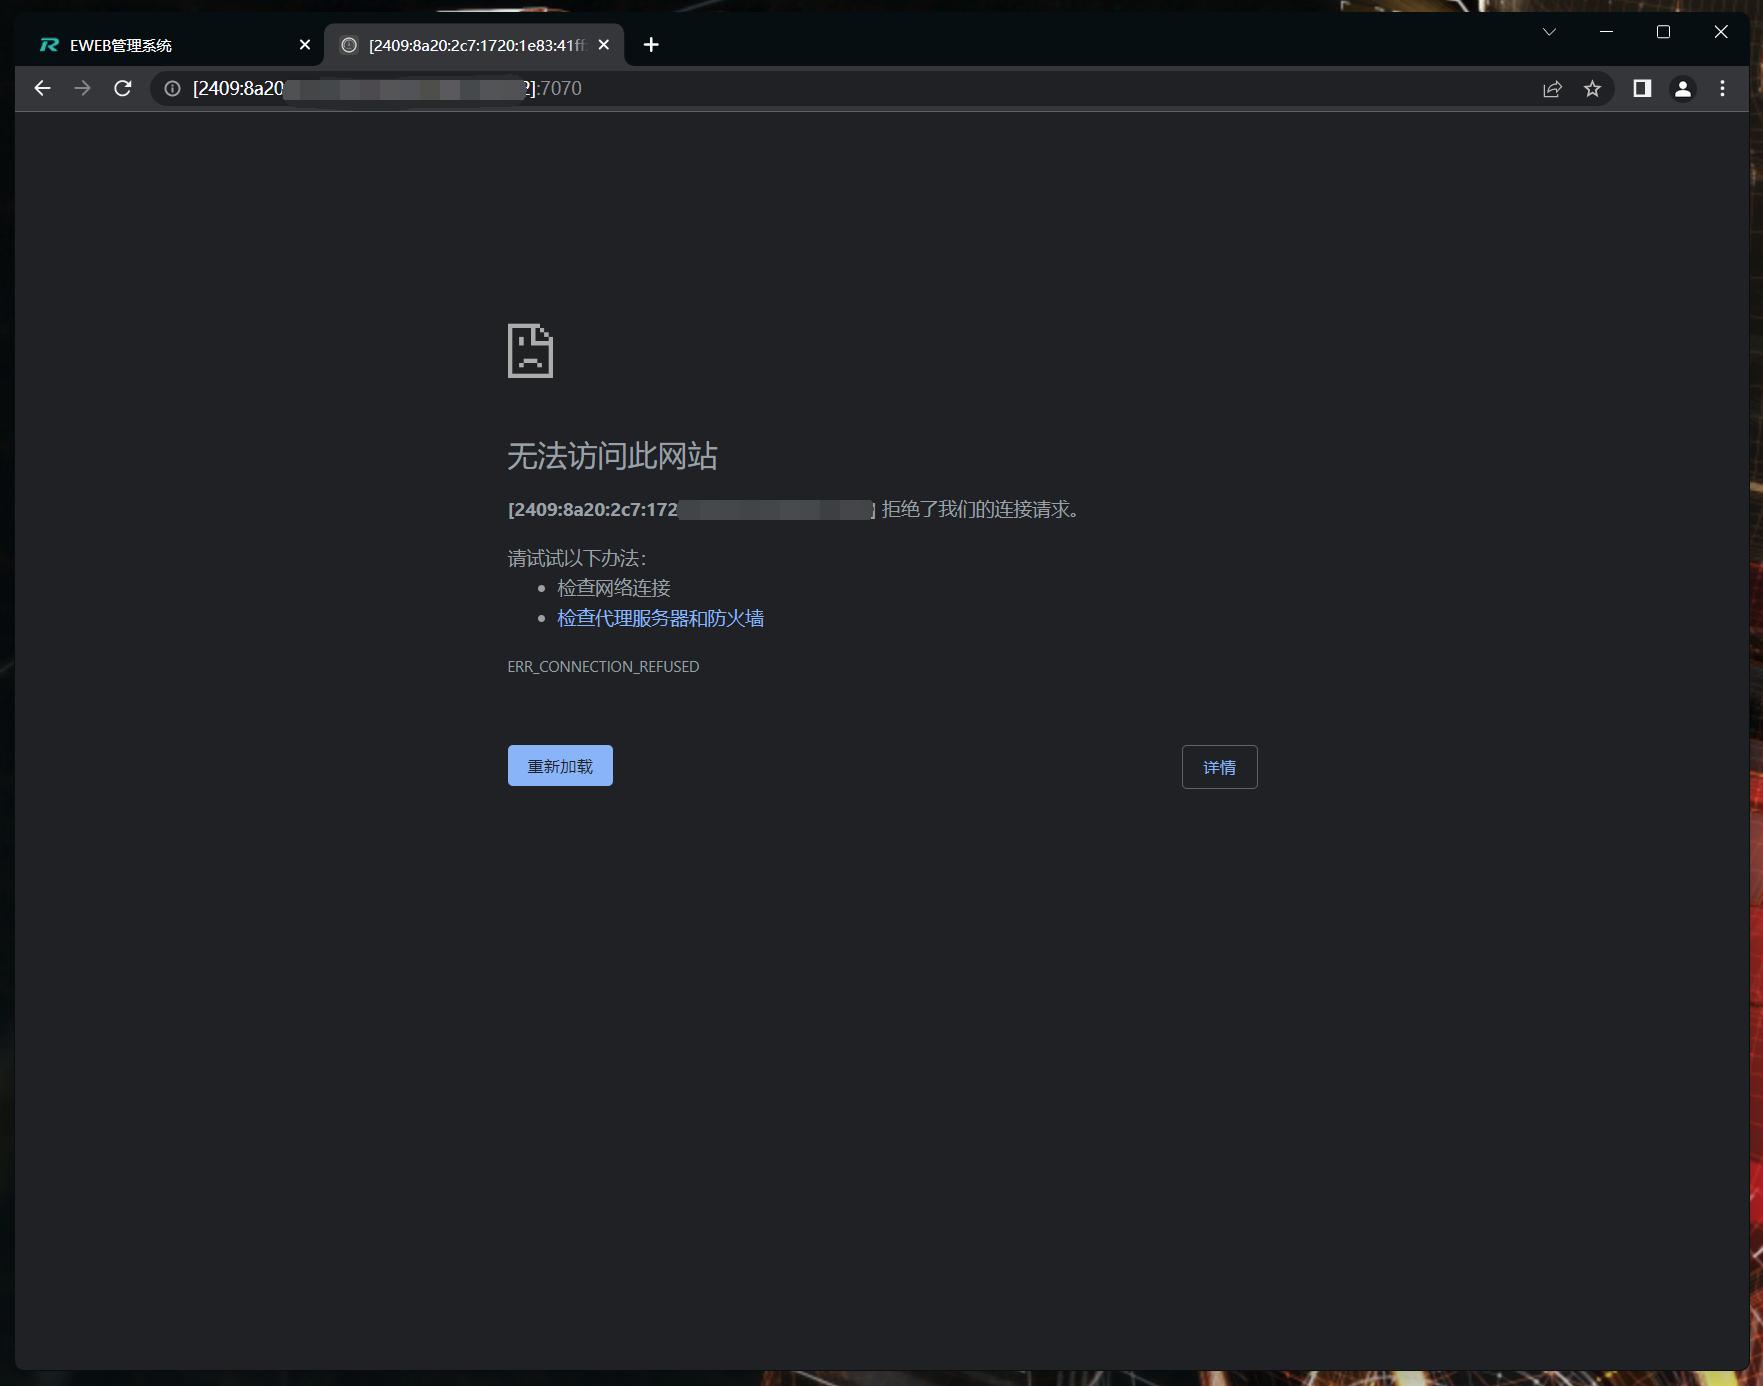Minimize the browser window
Screen dimensions: 1763x1386
pyautogui.click(x=1606, y=32)
